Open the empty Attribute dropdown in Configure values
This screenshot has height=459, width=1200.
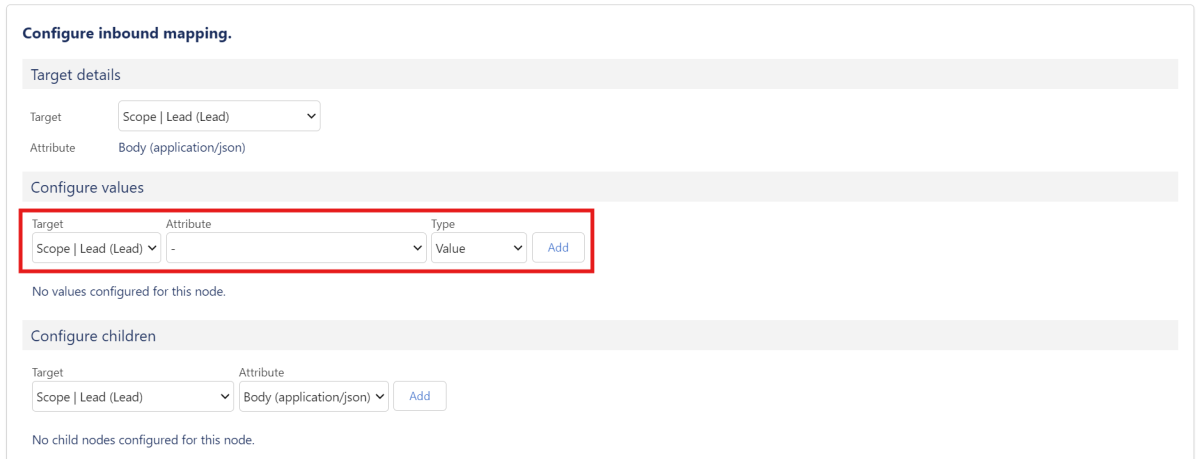click(297, 248)
